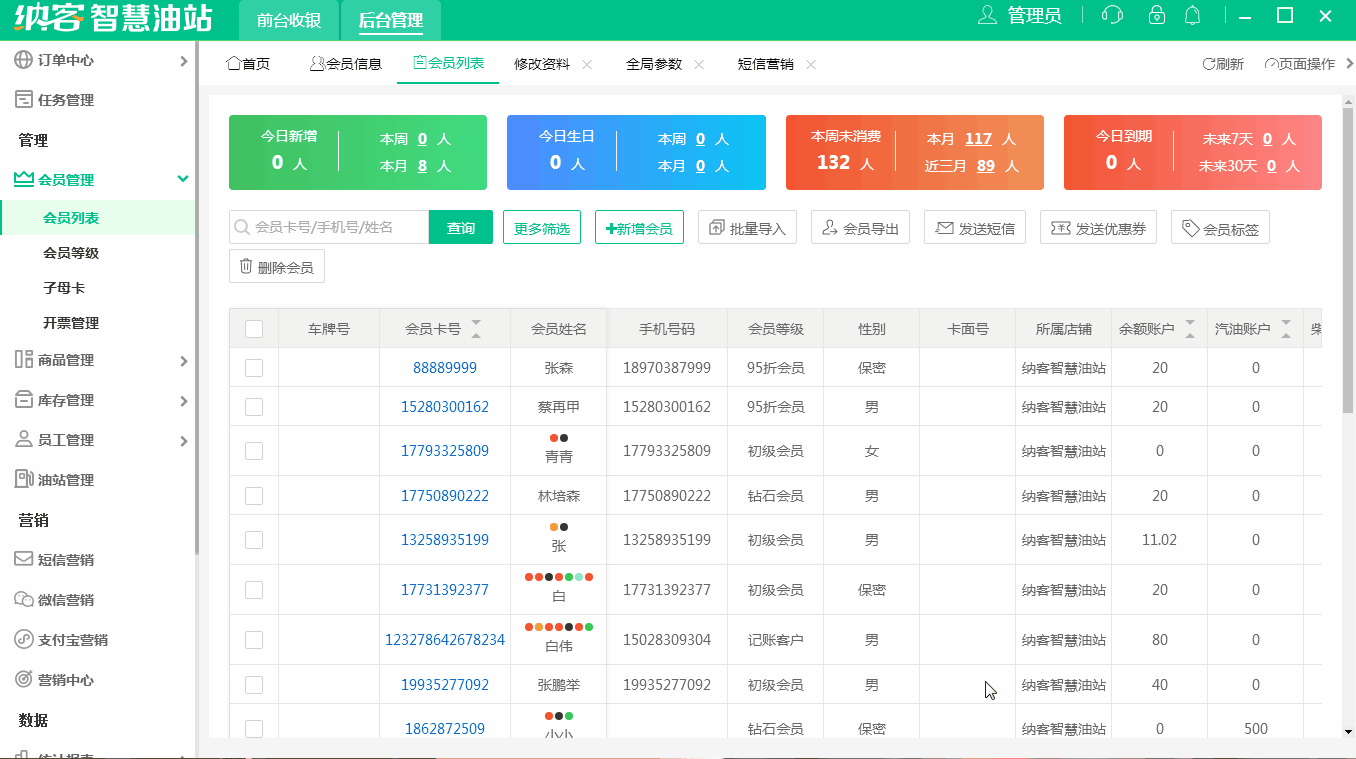Click the green 查询 search button
Screen dimensions: 1356x759
[x=461, y=228]
